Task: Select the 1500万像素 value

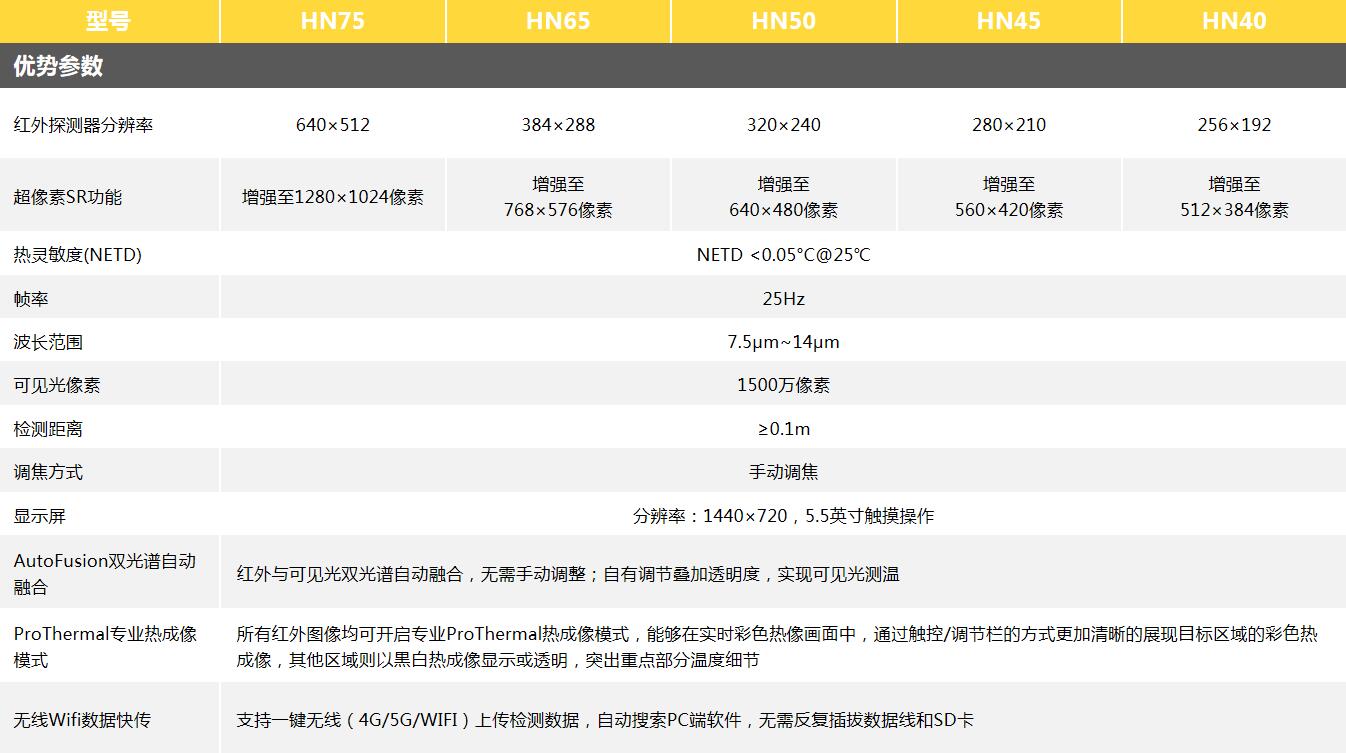Action: 783,385
